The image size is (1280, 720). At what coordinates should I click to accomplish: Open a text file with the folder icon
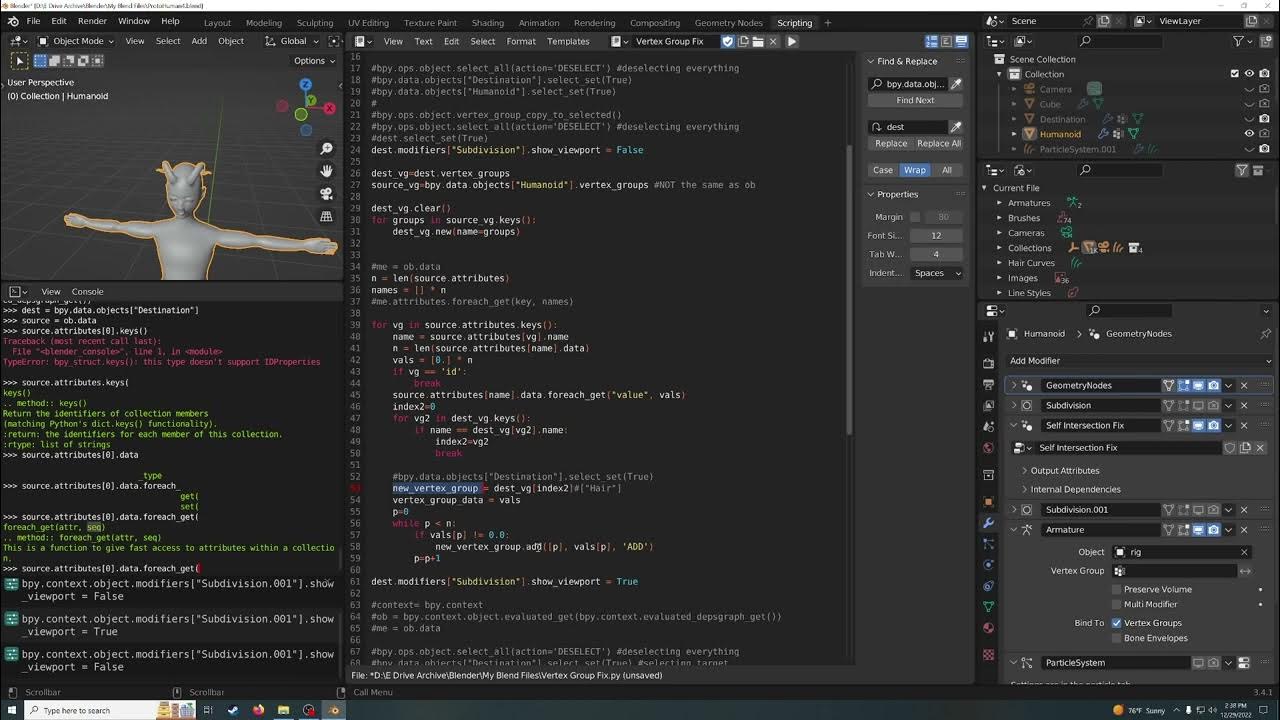click(758, 41)
